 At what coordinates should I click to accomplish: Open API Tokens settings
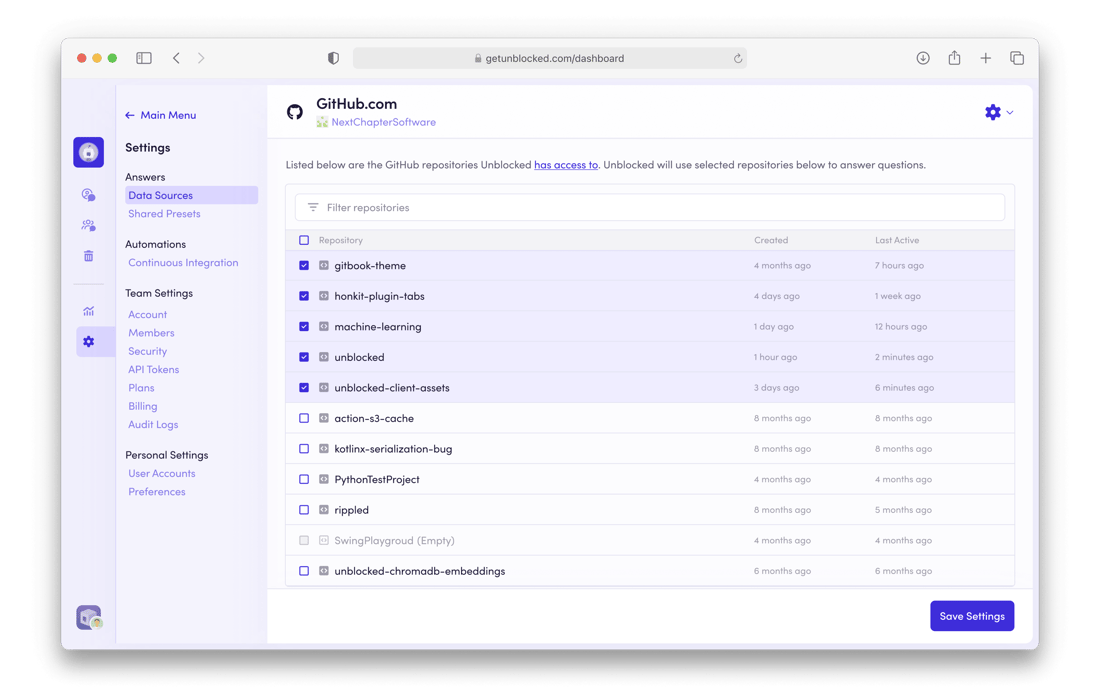tap(154, 370)
